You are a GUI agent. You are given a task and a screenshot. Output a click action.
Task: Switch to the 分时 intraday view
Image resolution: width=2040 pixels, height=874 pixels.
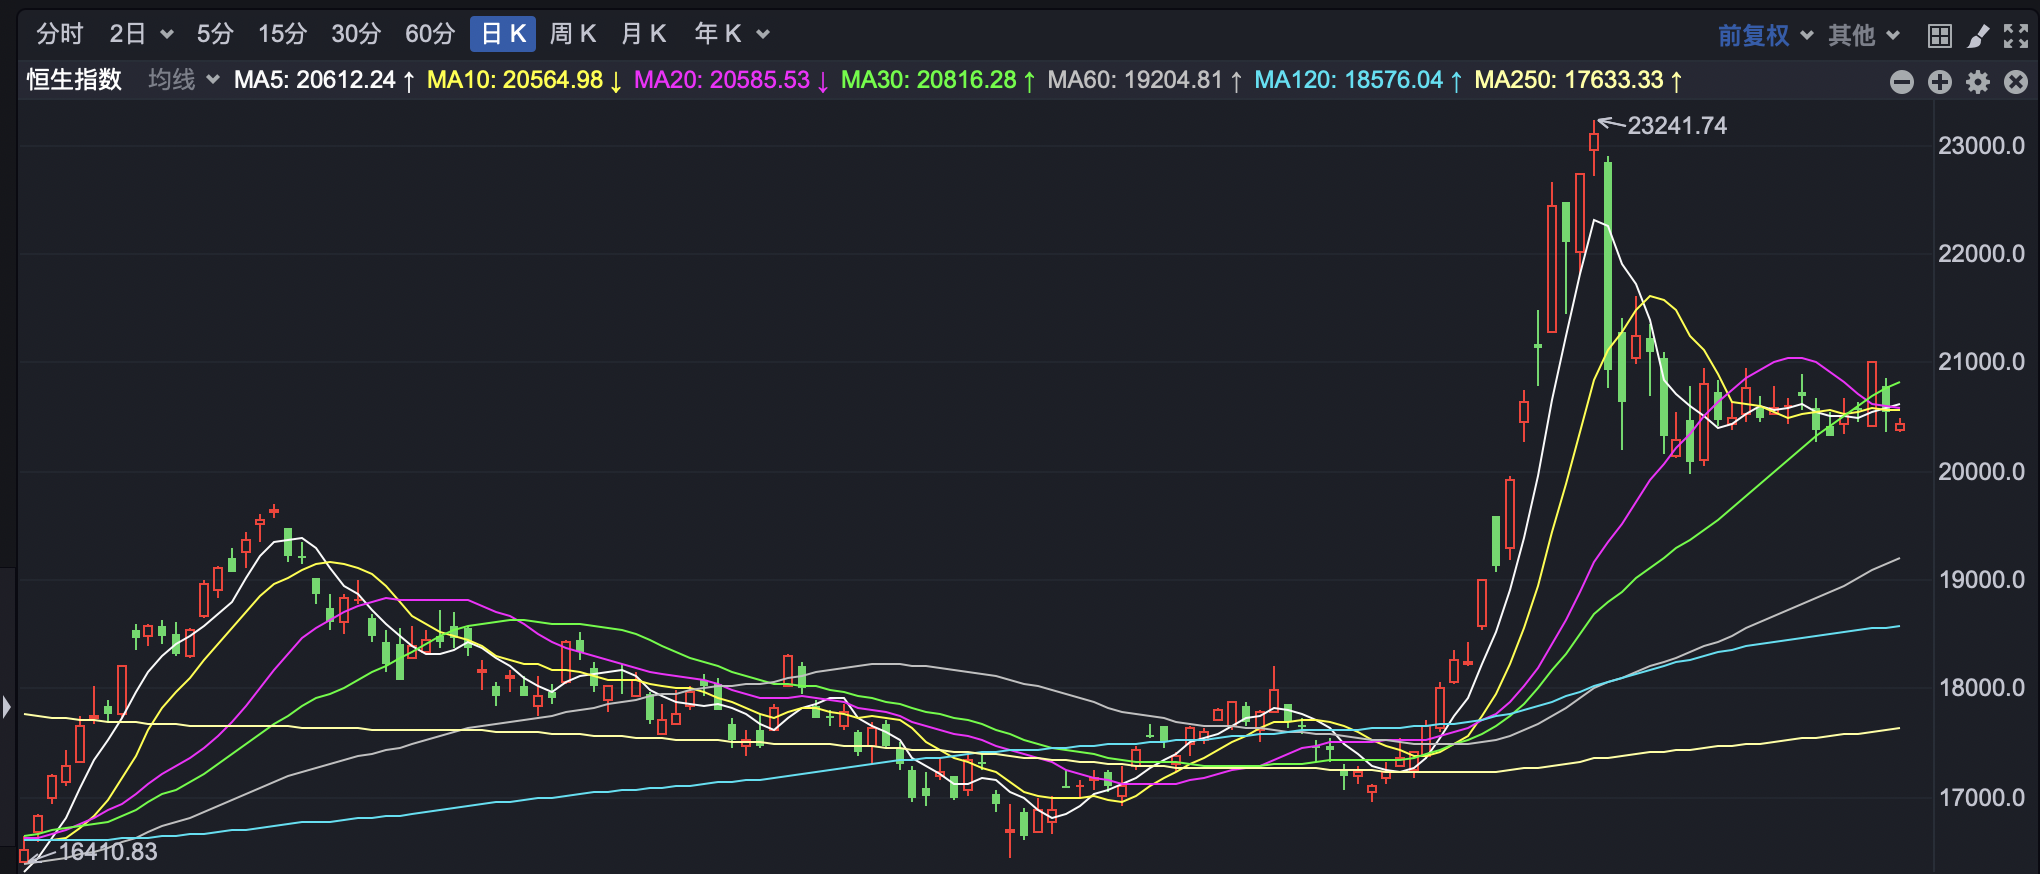pyautogui.click(x=60, y=34)
